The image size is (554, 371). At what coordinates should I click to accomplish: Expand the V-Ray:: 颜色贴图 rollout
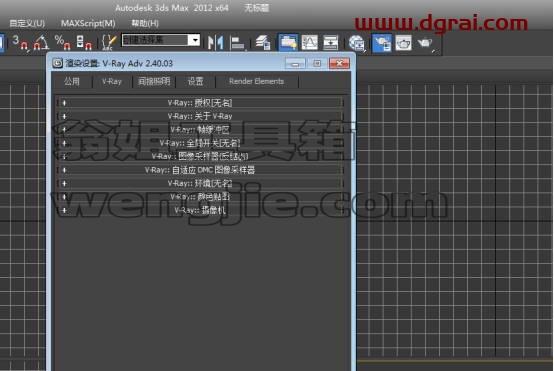pos(200,197)
